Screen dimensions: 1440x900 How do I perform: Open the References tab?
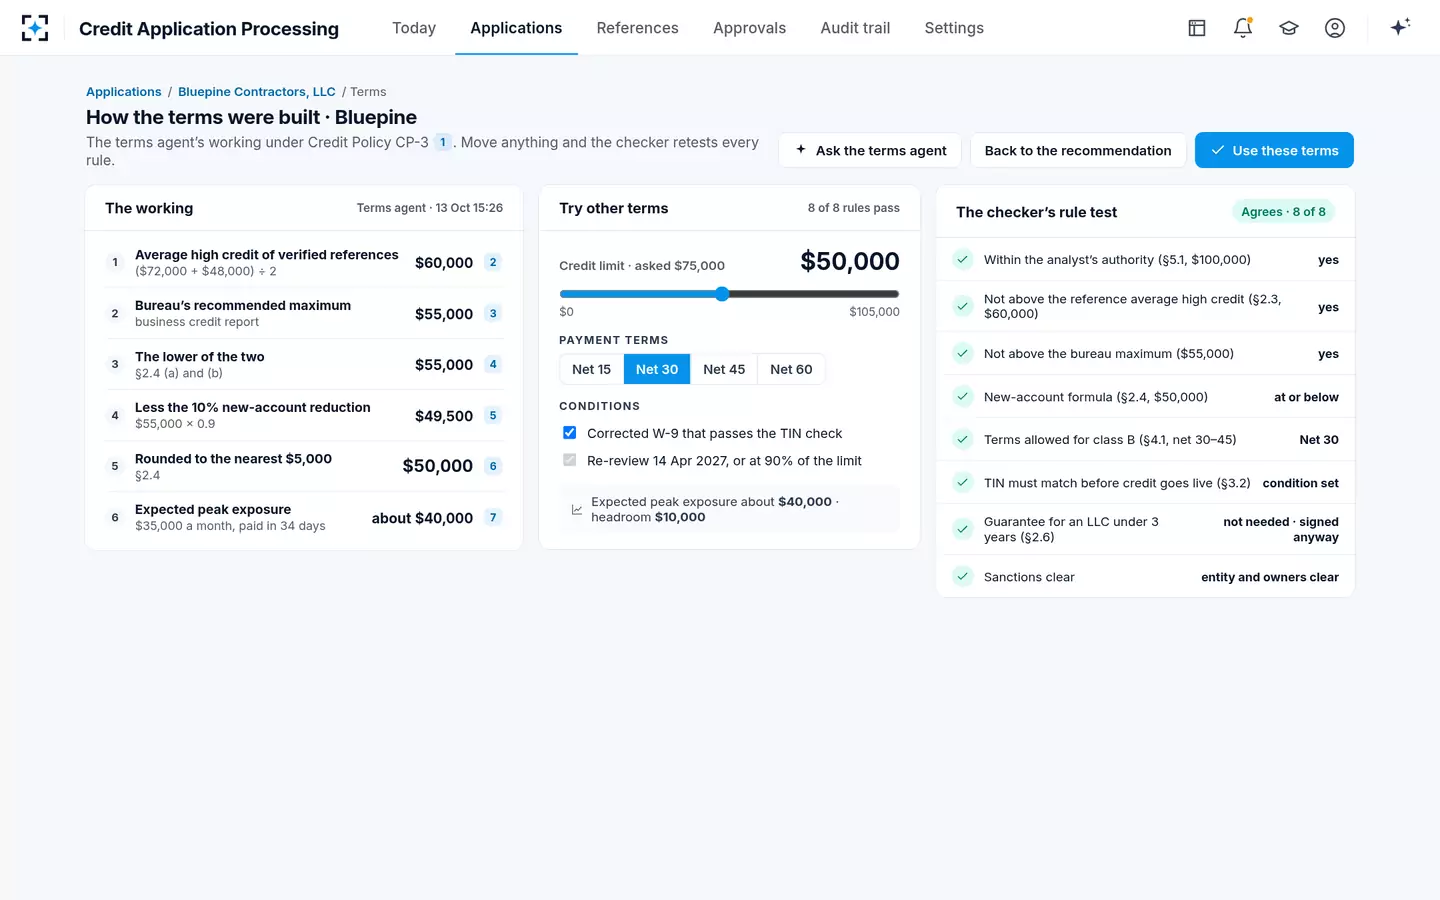coord(637,28)
